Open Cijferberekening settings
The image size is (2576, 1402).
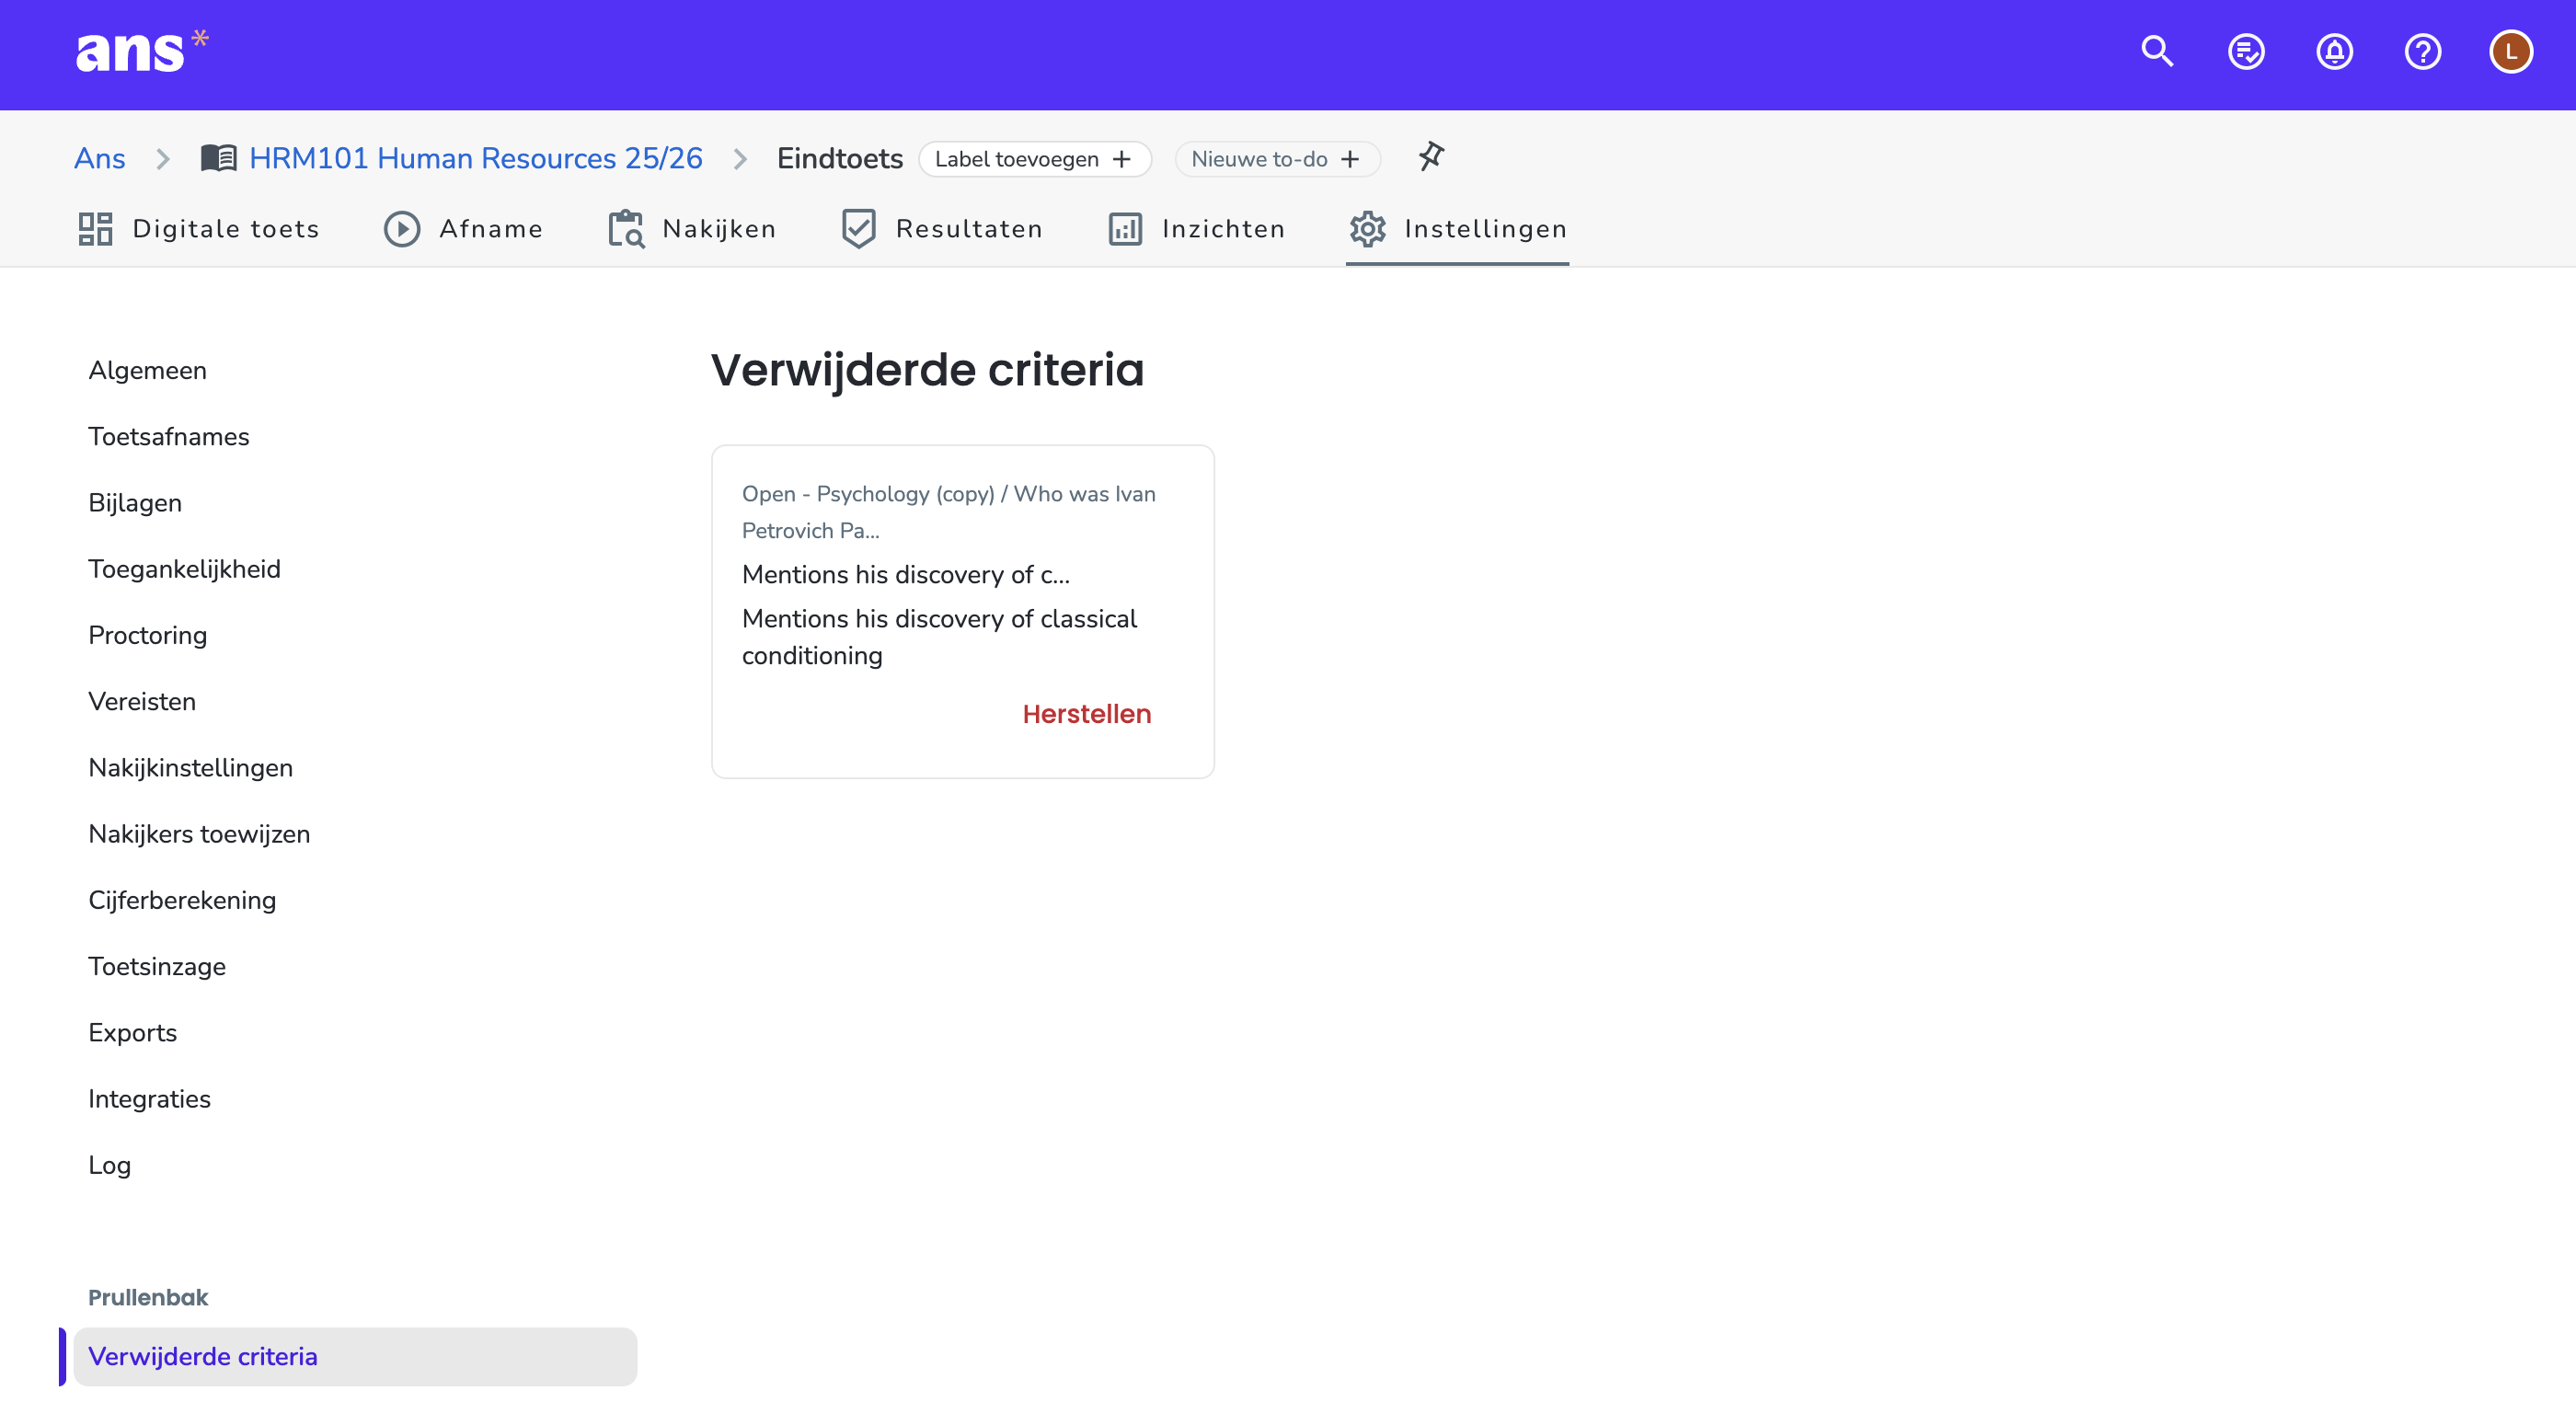pyautogui.click(x=182, y=900)
